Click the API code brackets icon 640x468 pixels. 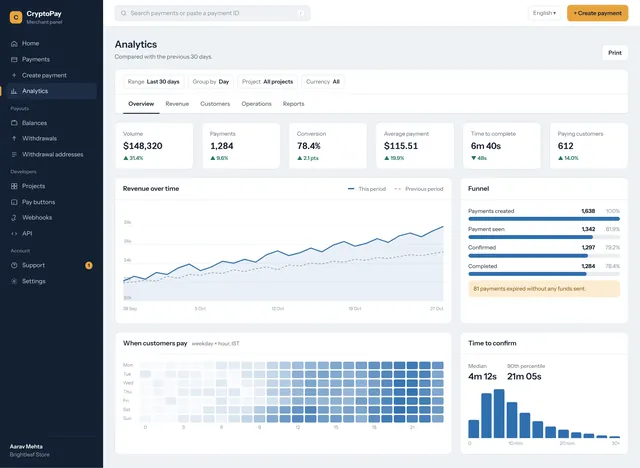(x=14, y=233)
